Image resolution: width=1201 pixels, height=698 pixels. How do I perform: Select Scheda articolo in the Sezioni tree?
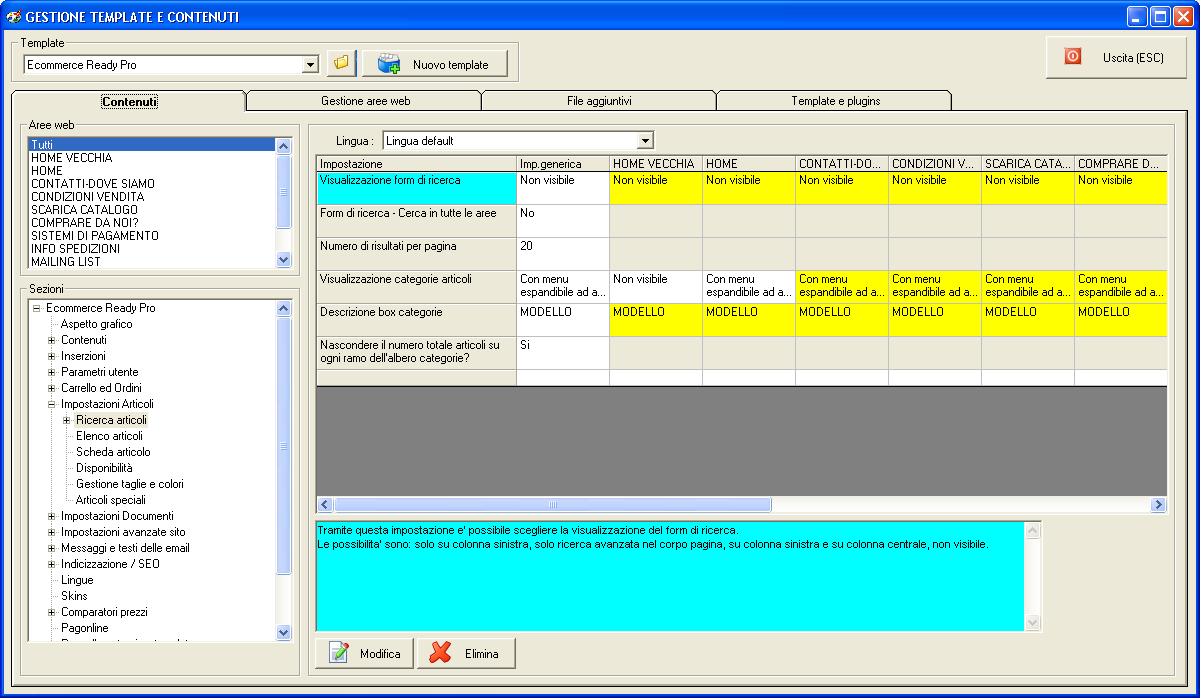click(x=113, y=452)
